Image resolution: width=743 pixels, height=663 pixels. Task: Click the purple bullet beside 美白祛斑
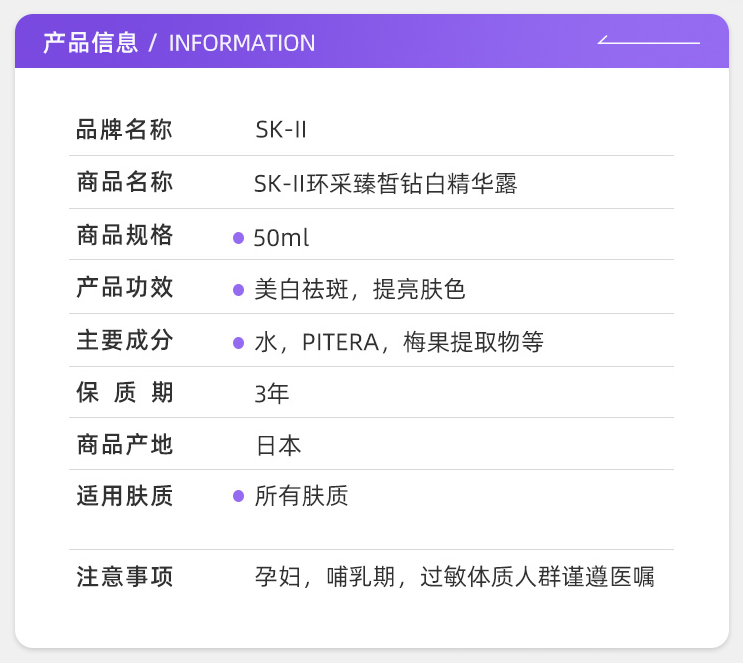coord(238,290)
